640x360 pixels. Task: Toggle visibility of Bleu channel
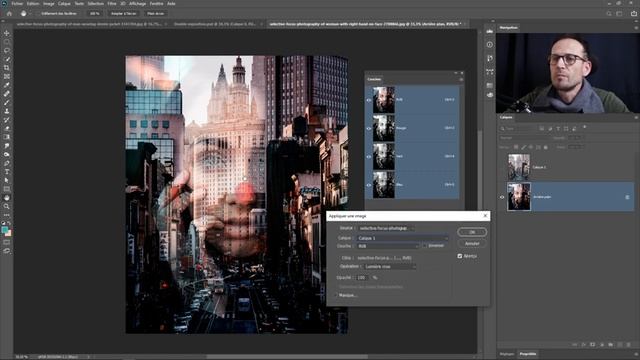pyautogui.click(x=369, y=185)
